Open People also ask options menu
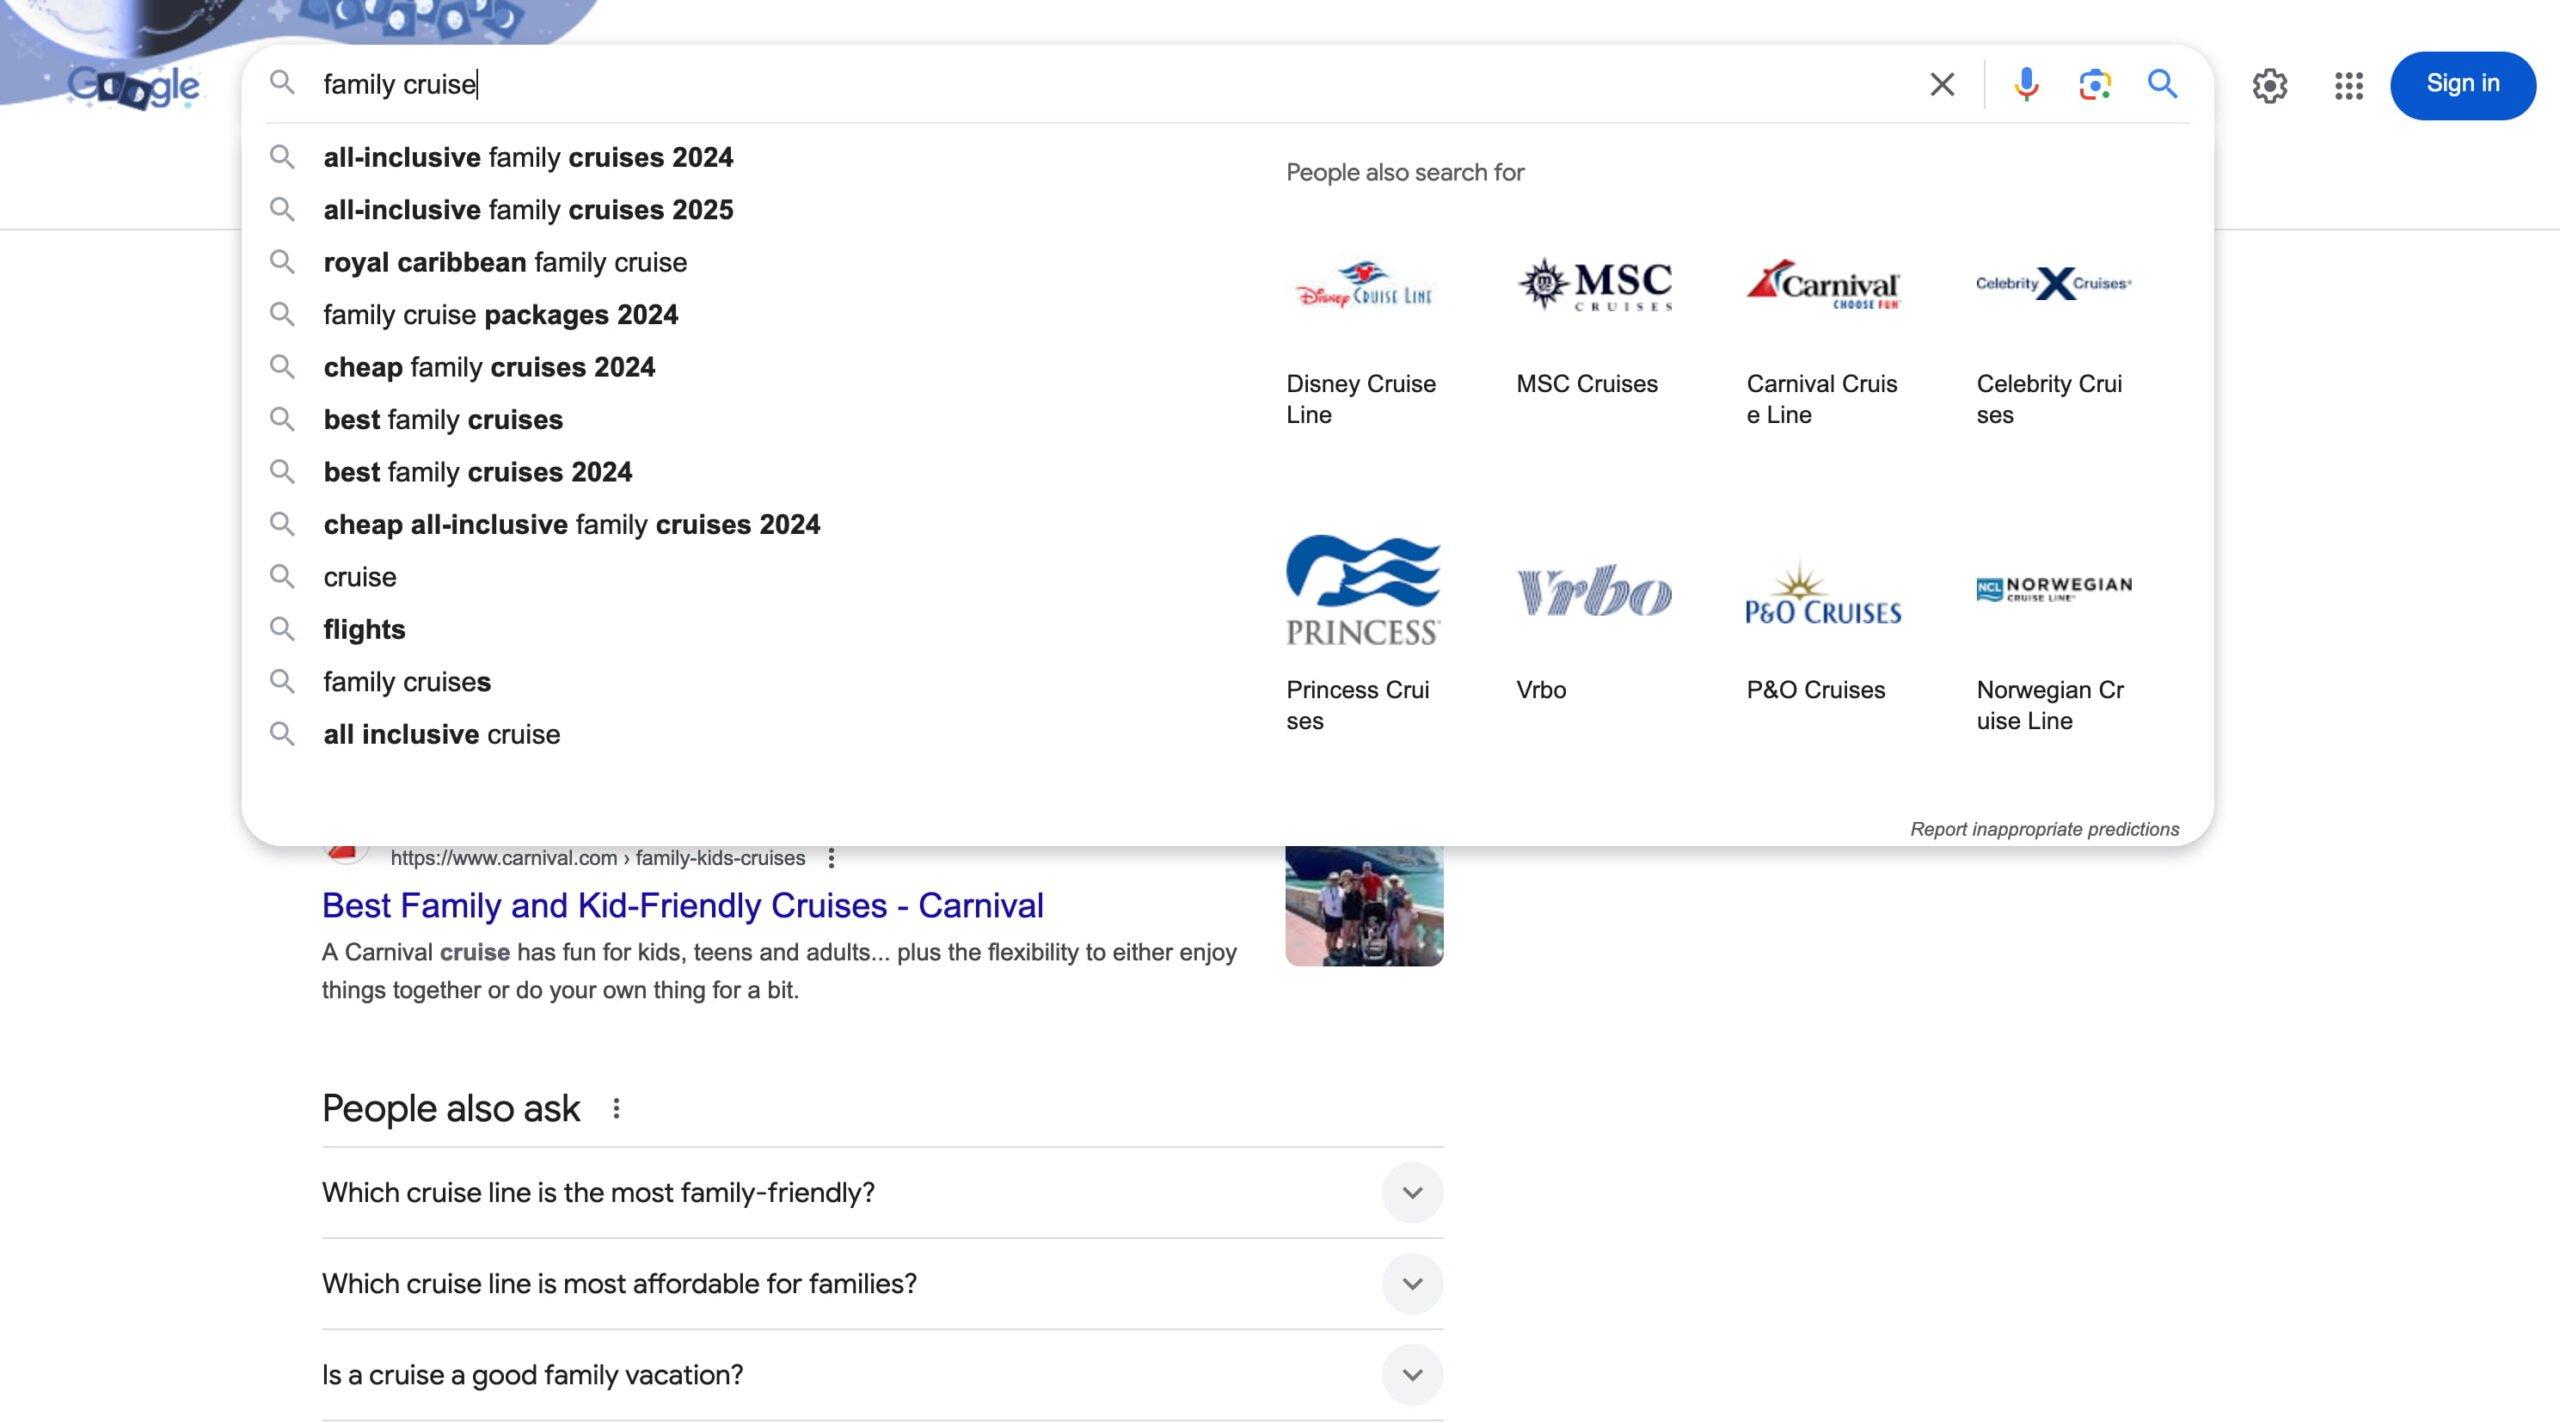The image size is (2560, 1423). point(616,1108)
